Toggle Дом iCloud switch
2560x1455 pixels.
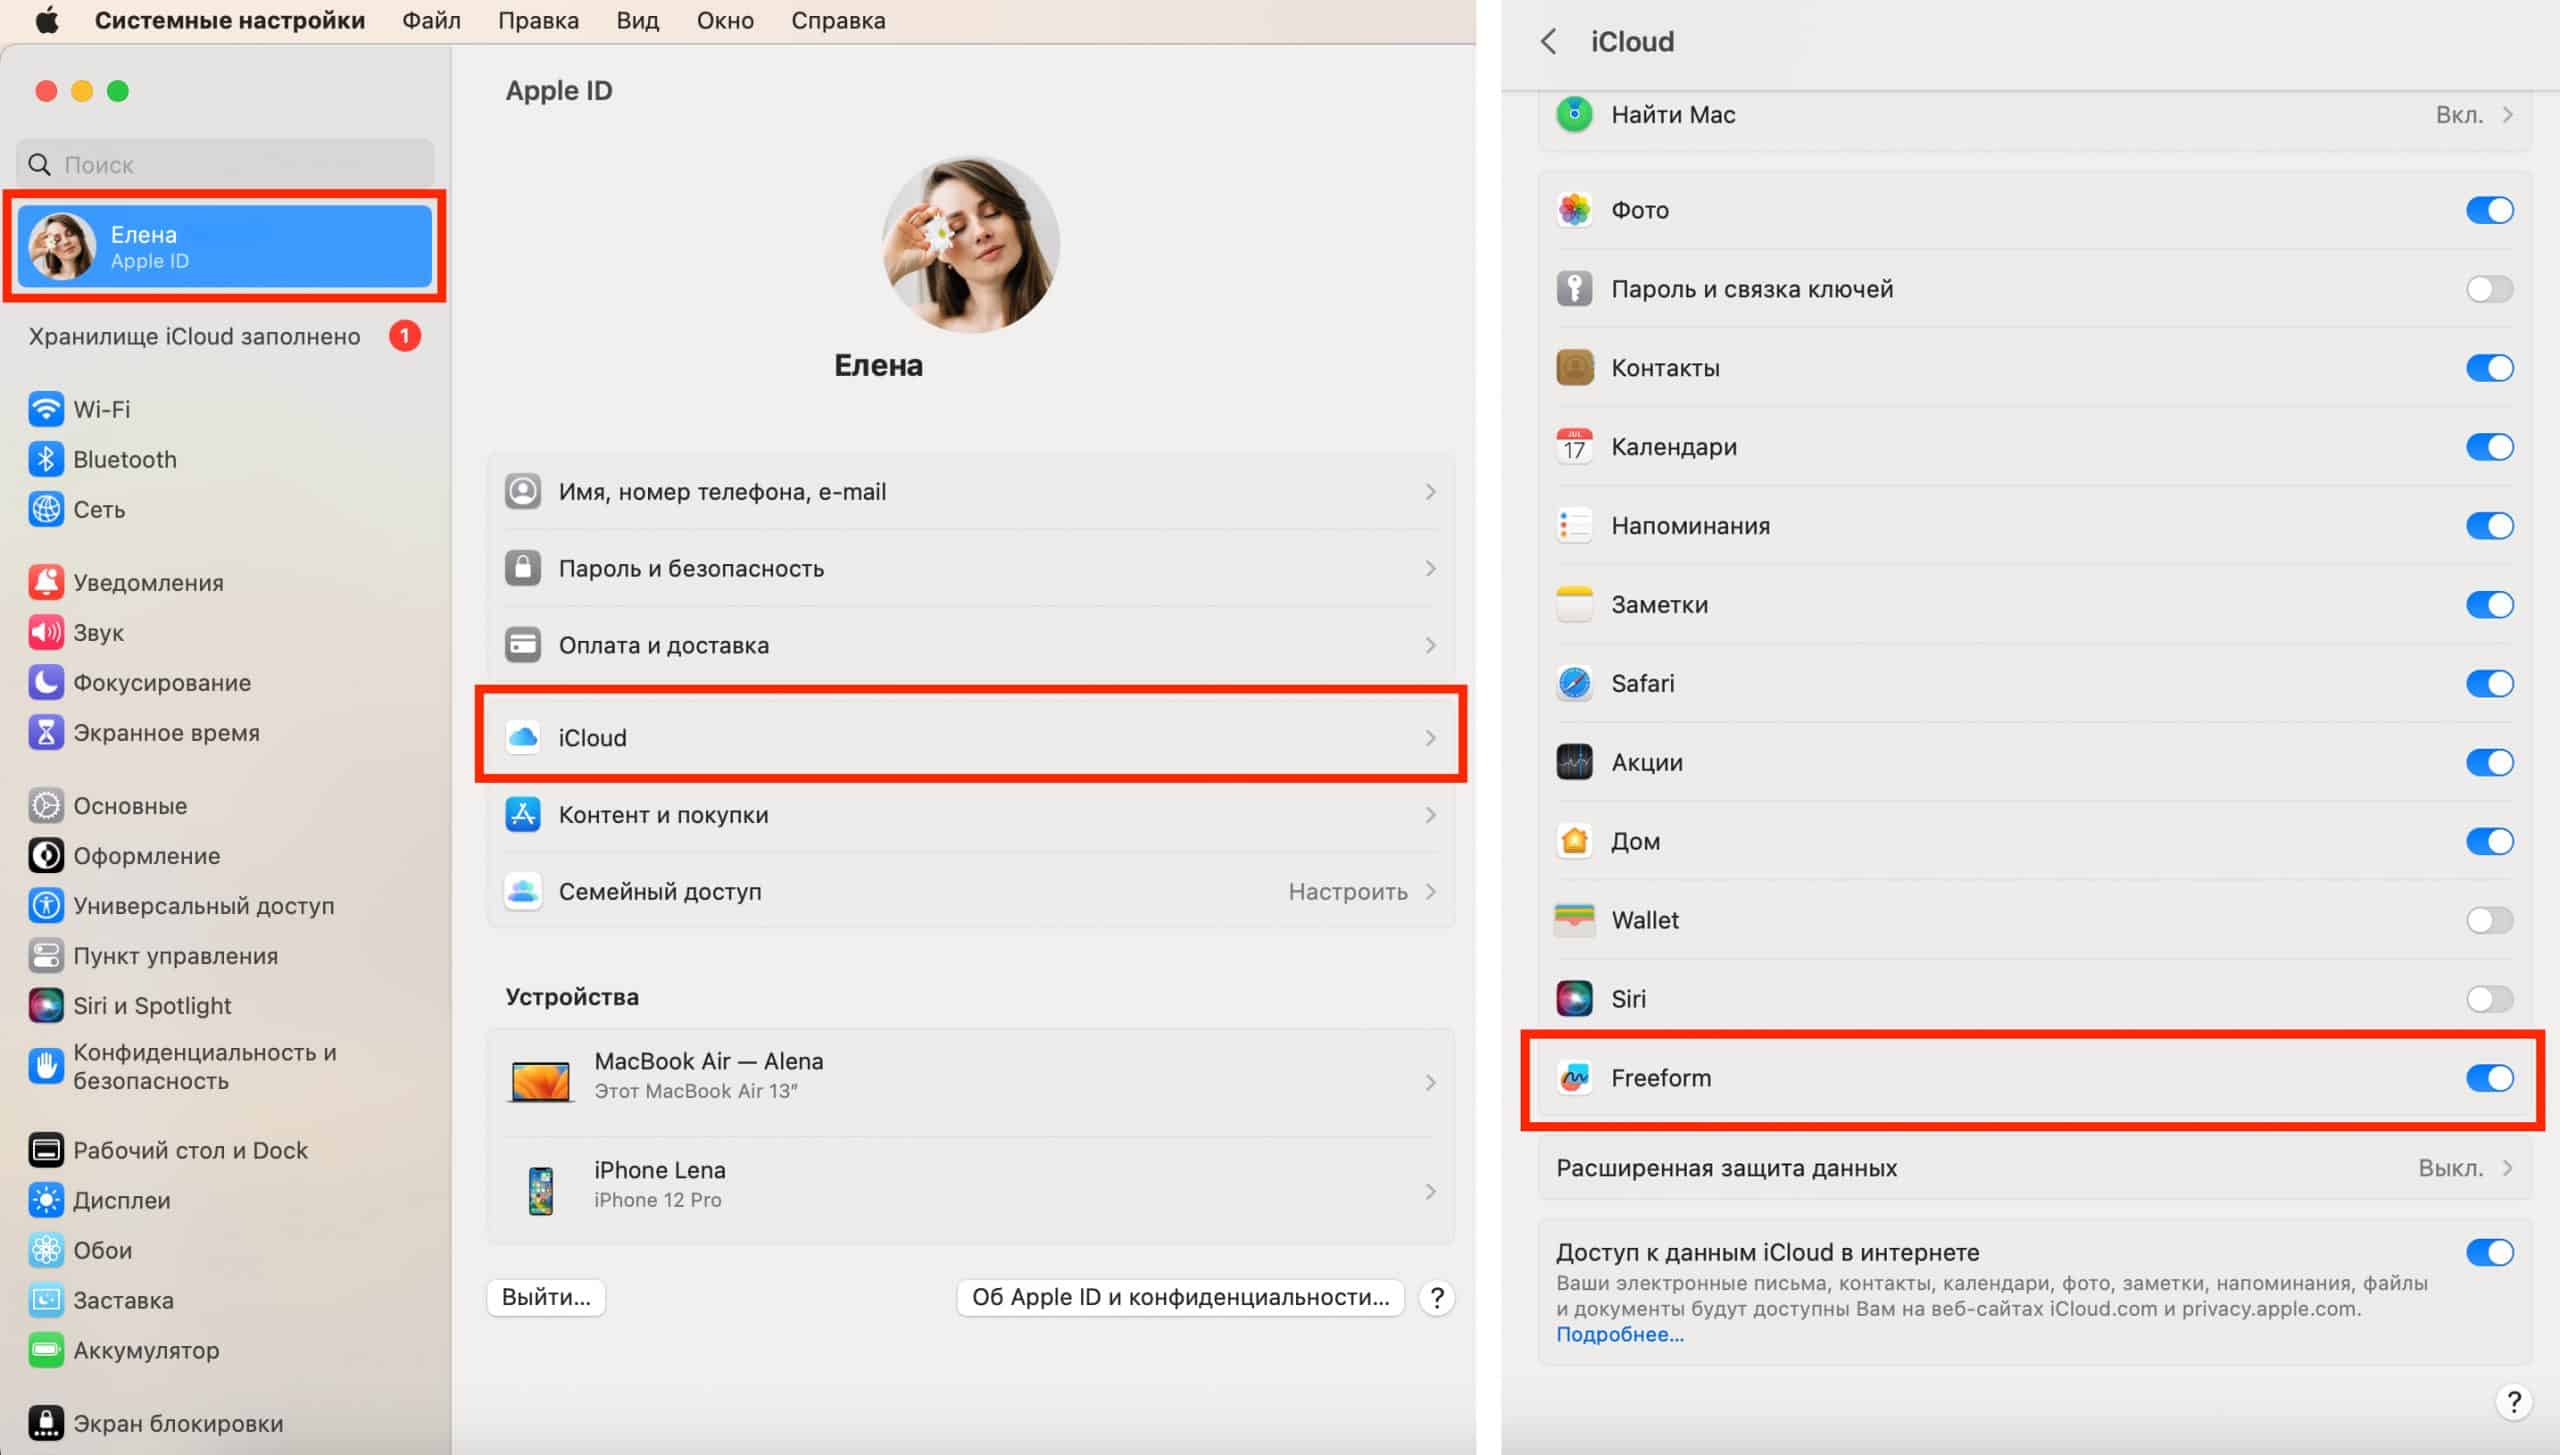(2489, 841)
